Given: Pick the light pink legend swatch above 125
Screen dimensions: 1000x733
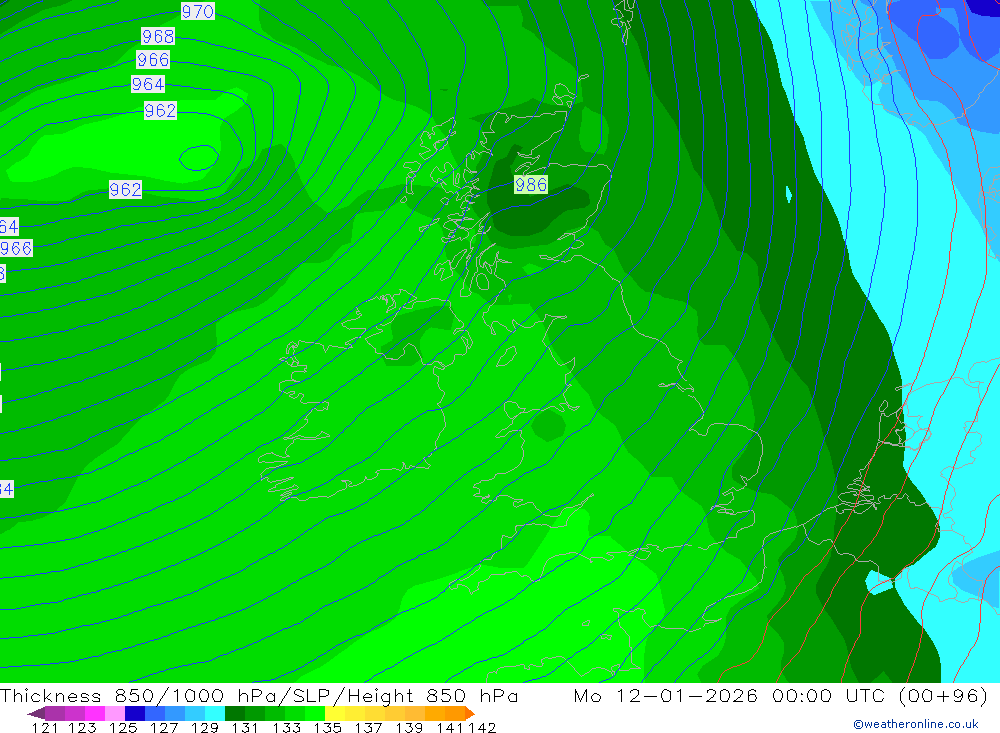Looking at the screenshot, I should [x=115, y=713].
